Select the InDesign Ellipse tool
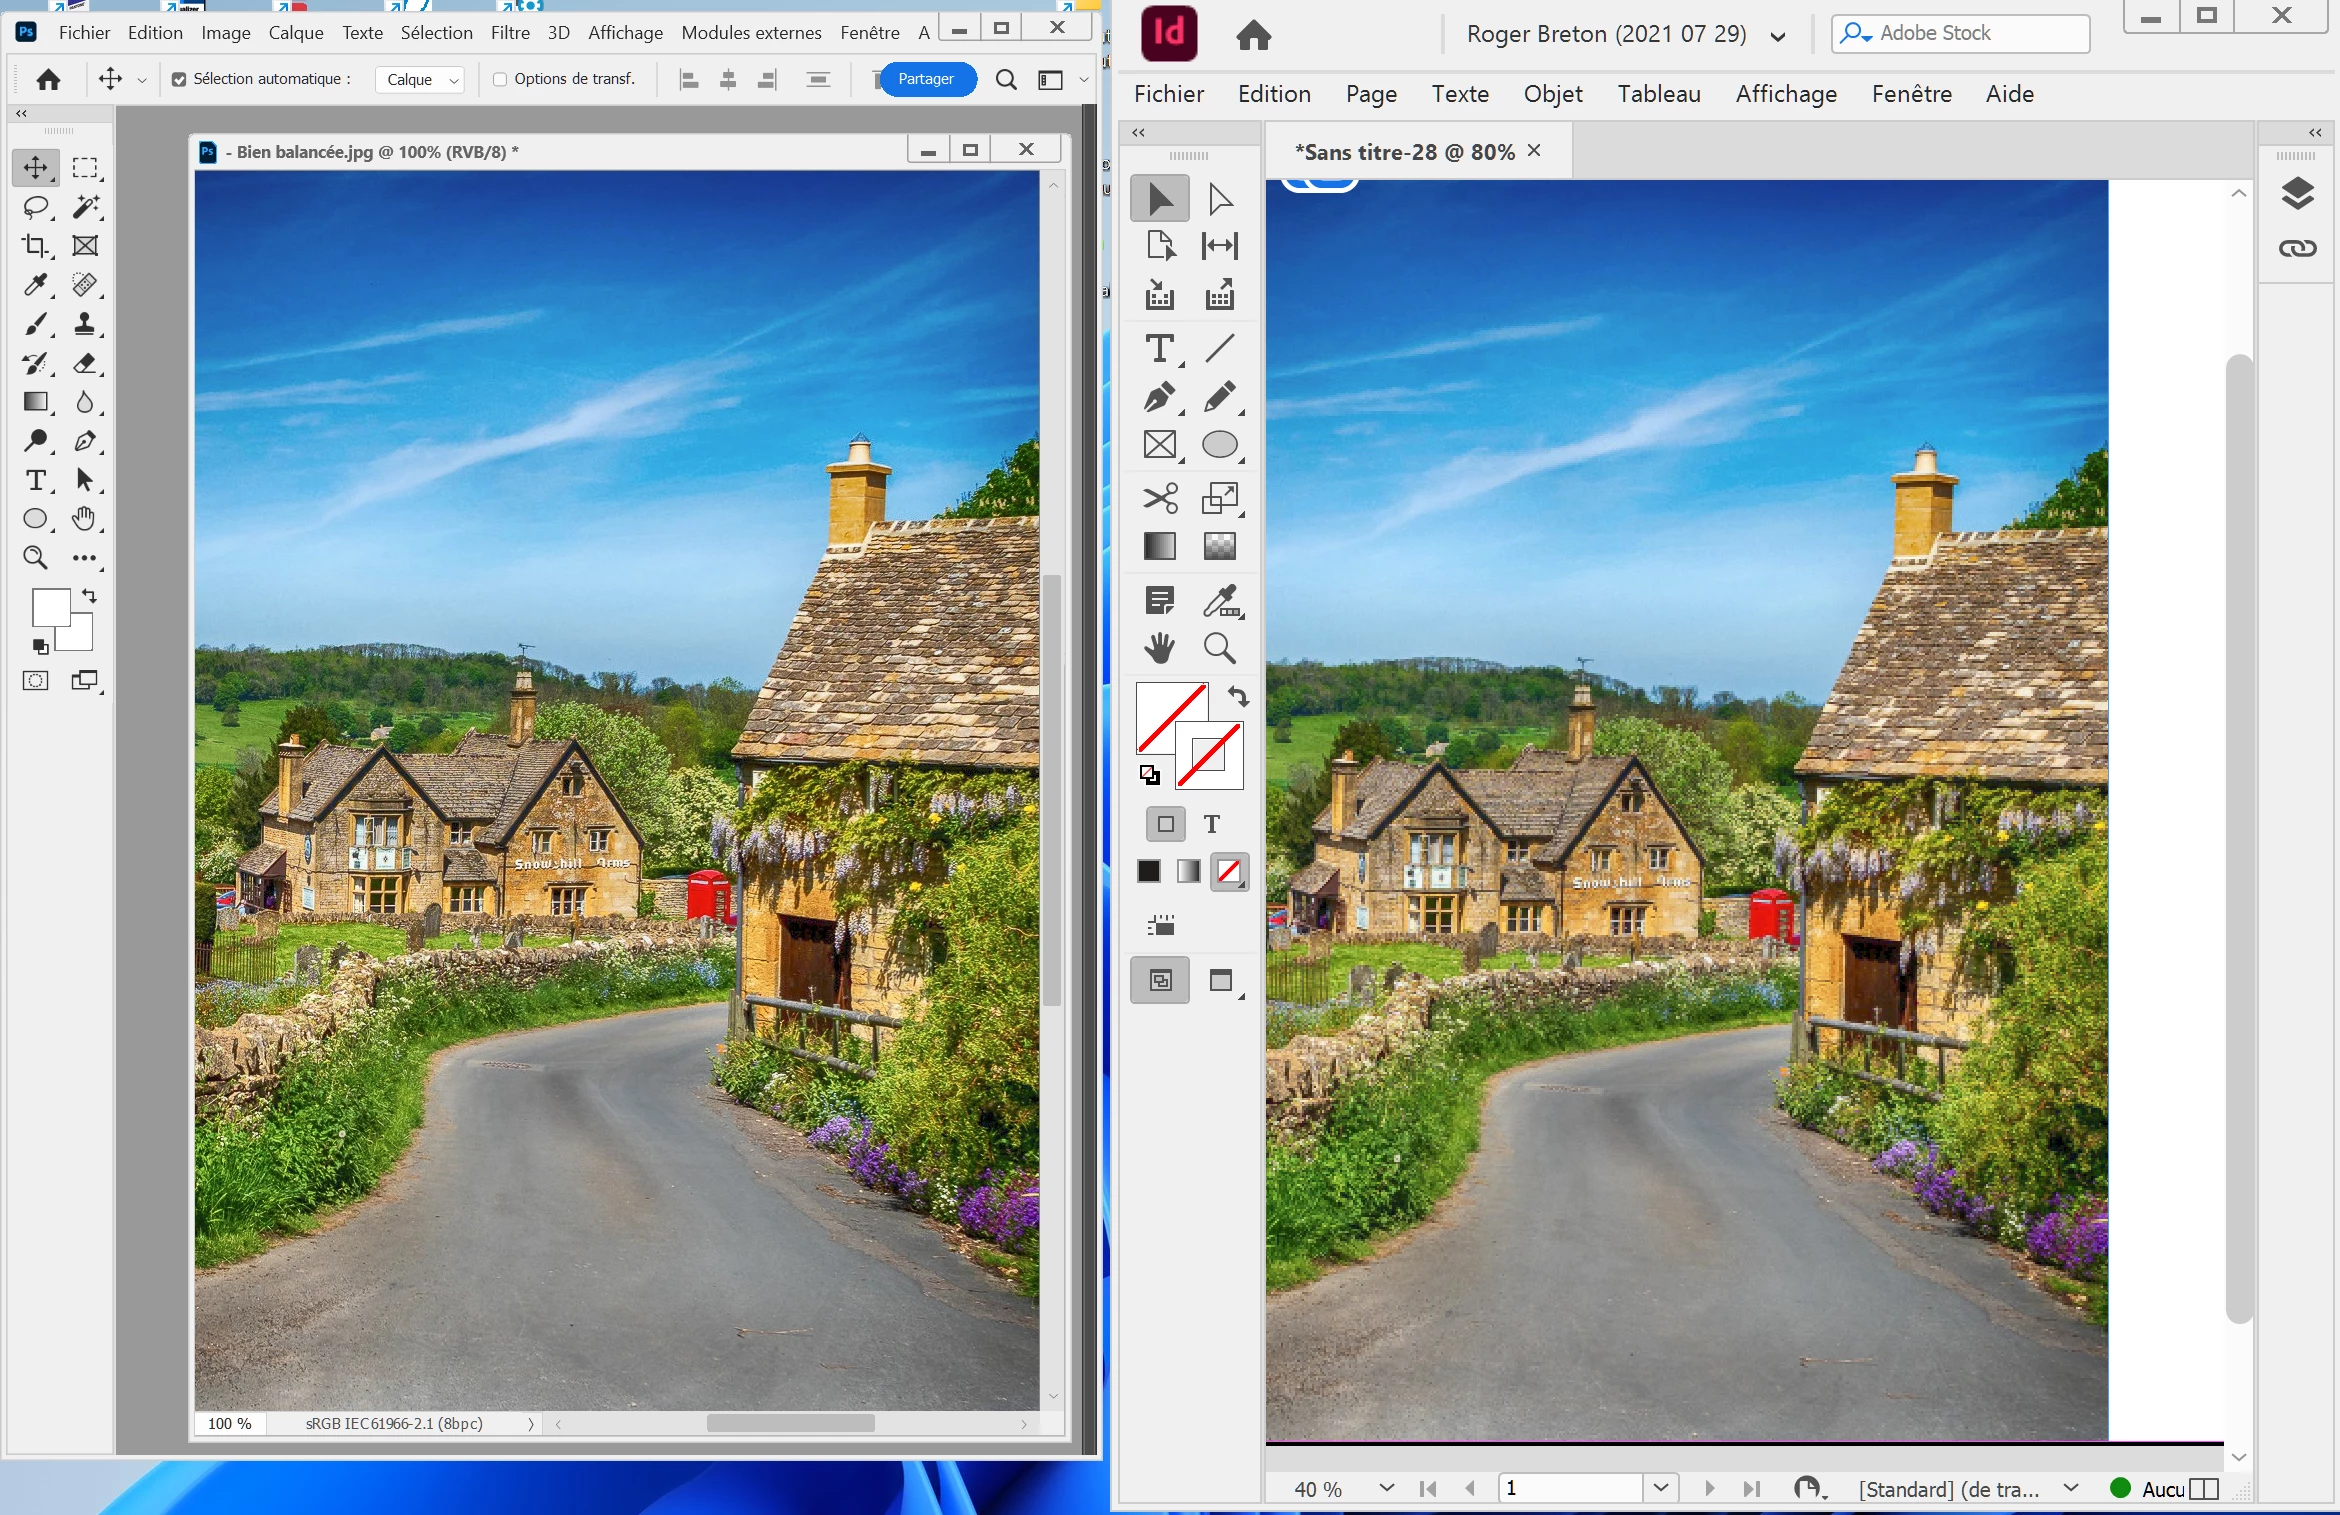This screenshot has width=2340, height=1515. tap(1219, 444)
